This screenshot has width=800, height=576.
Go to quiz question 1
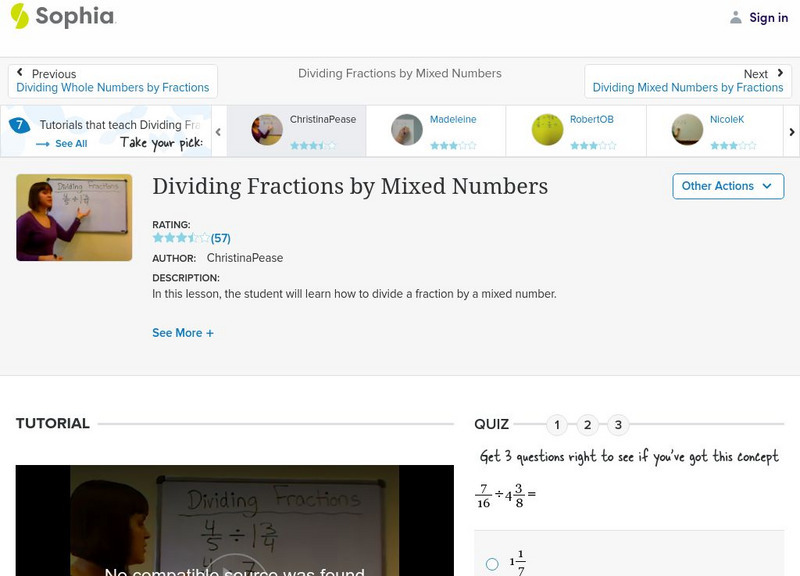point(557,425)
